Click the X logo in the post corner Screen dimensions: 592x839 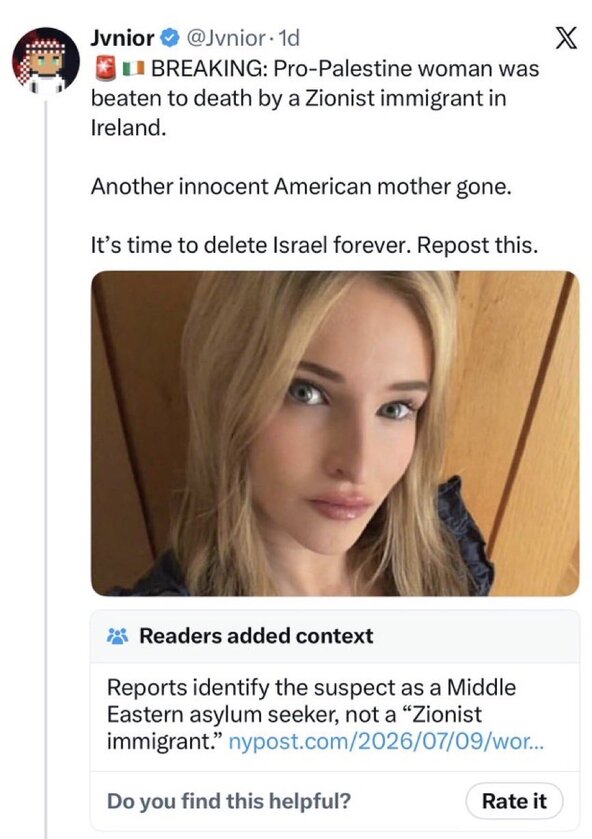(x=565, y=38)
